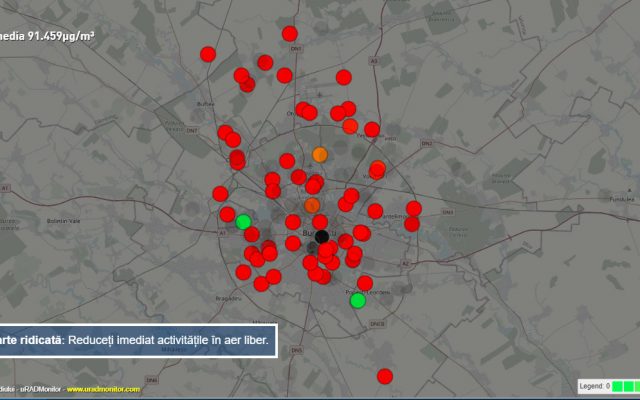
Task: Click the upper easternmost red marker near Pantelimon
Action: 413,209
